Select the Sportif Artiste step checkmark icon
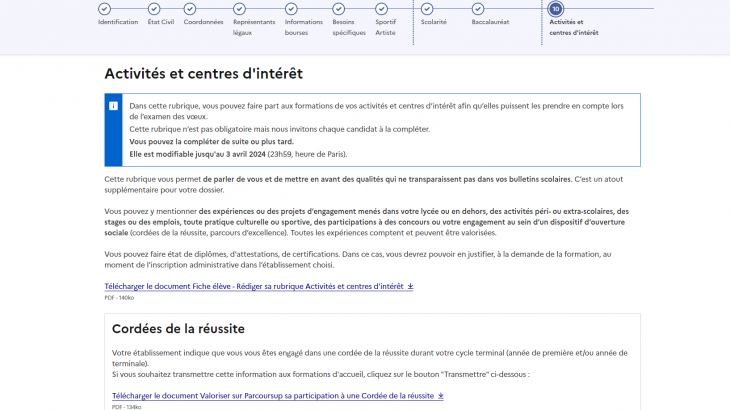This screenshot has width=730, height=410. point(382,9)
